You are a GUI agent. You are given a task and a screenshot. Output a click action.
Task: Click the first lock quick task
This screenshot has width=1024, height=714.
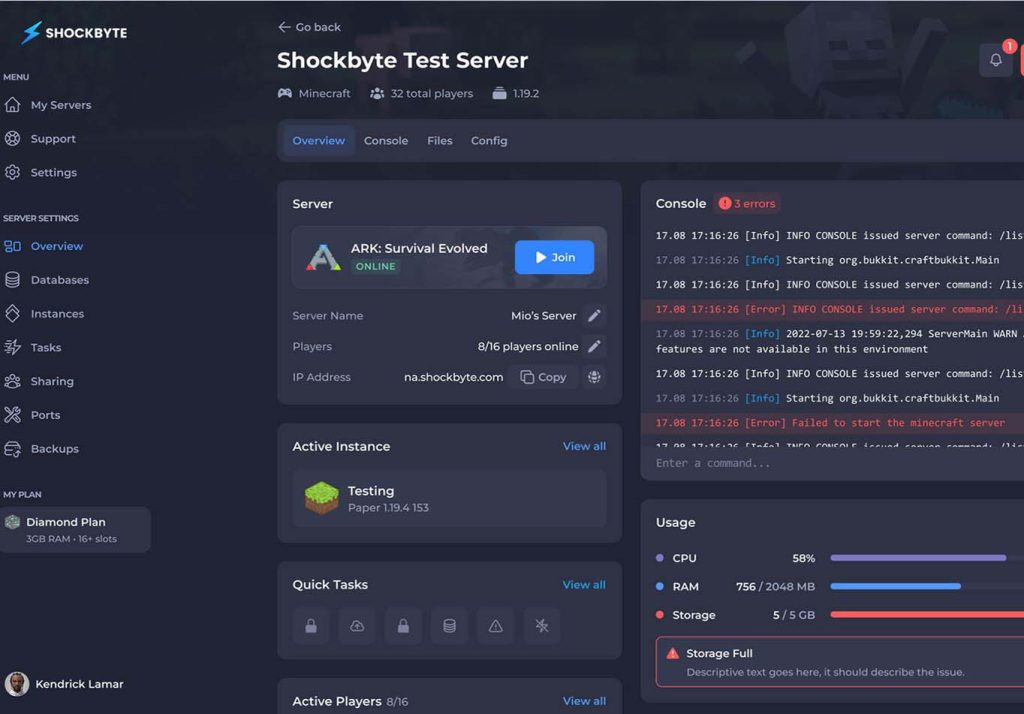(x=311, y=626)
